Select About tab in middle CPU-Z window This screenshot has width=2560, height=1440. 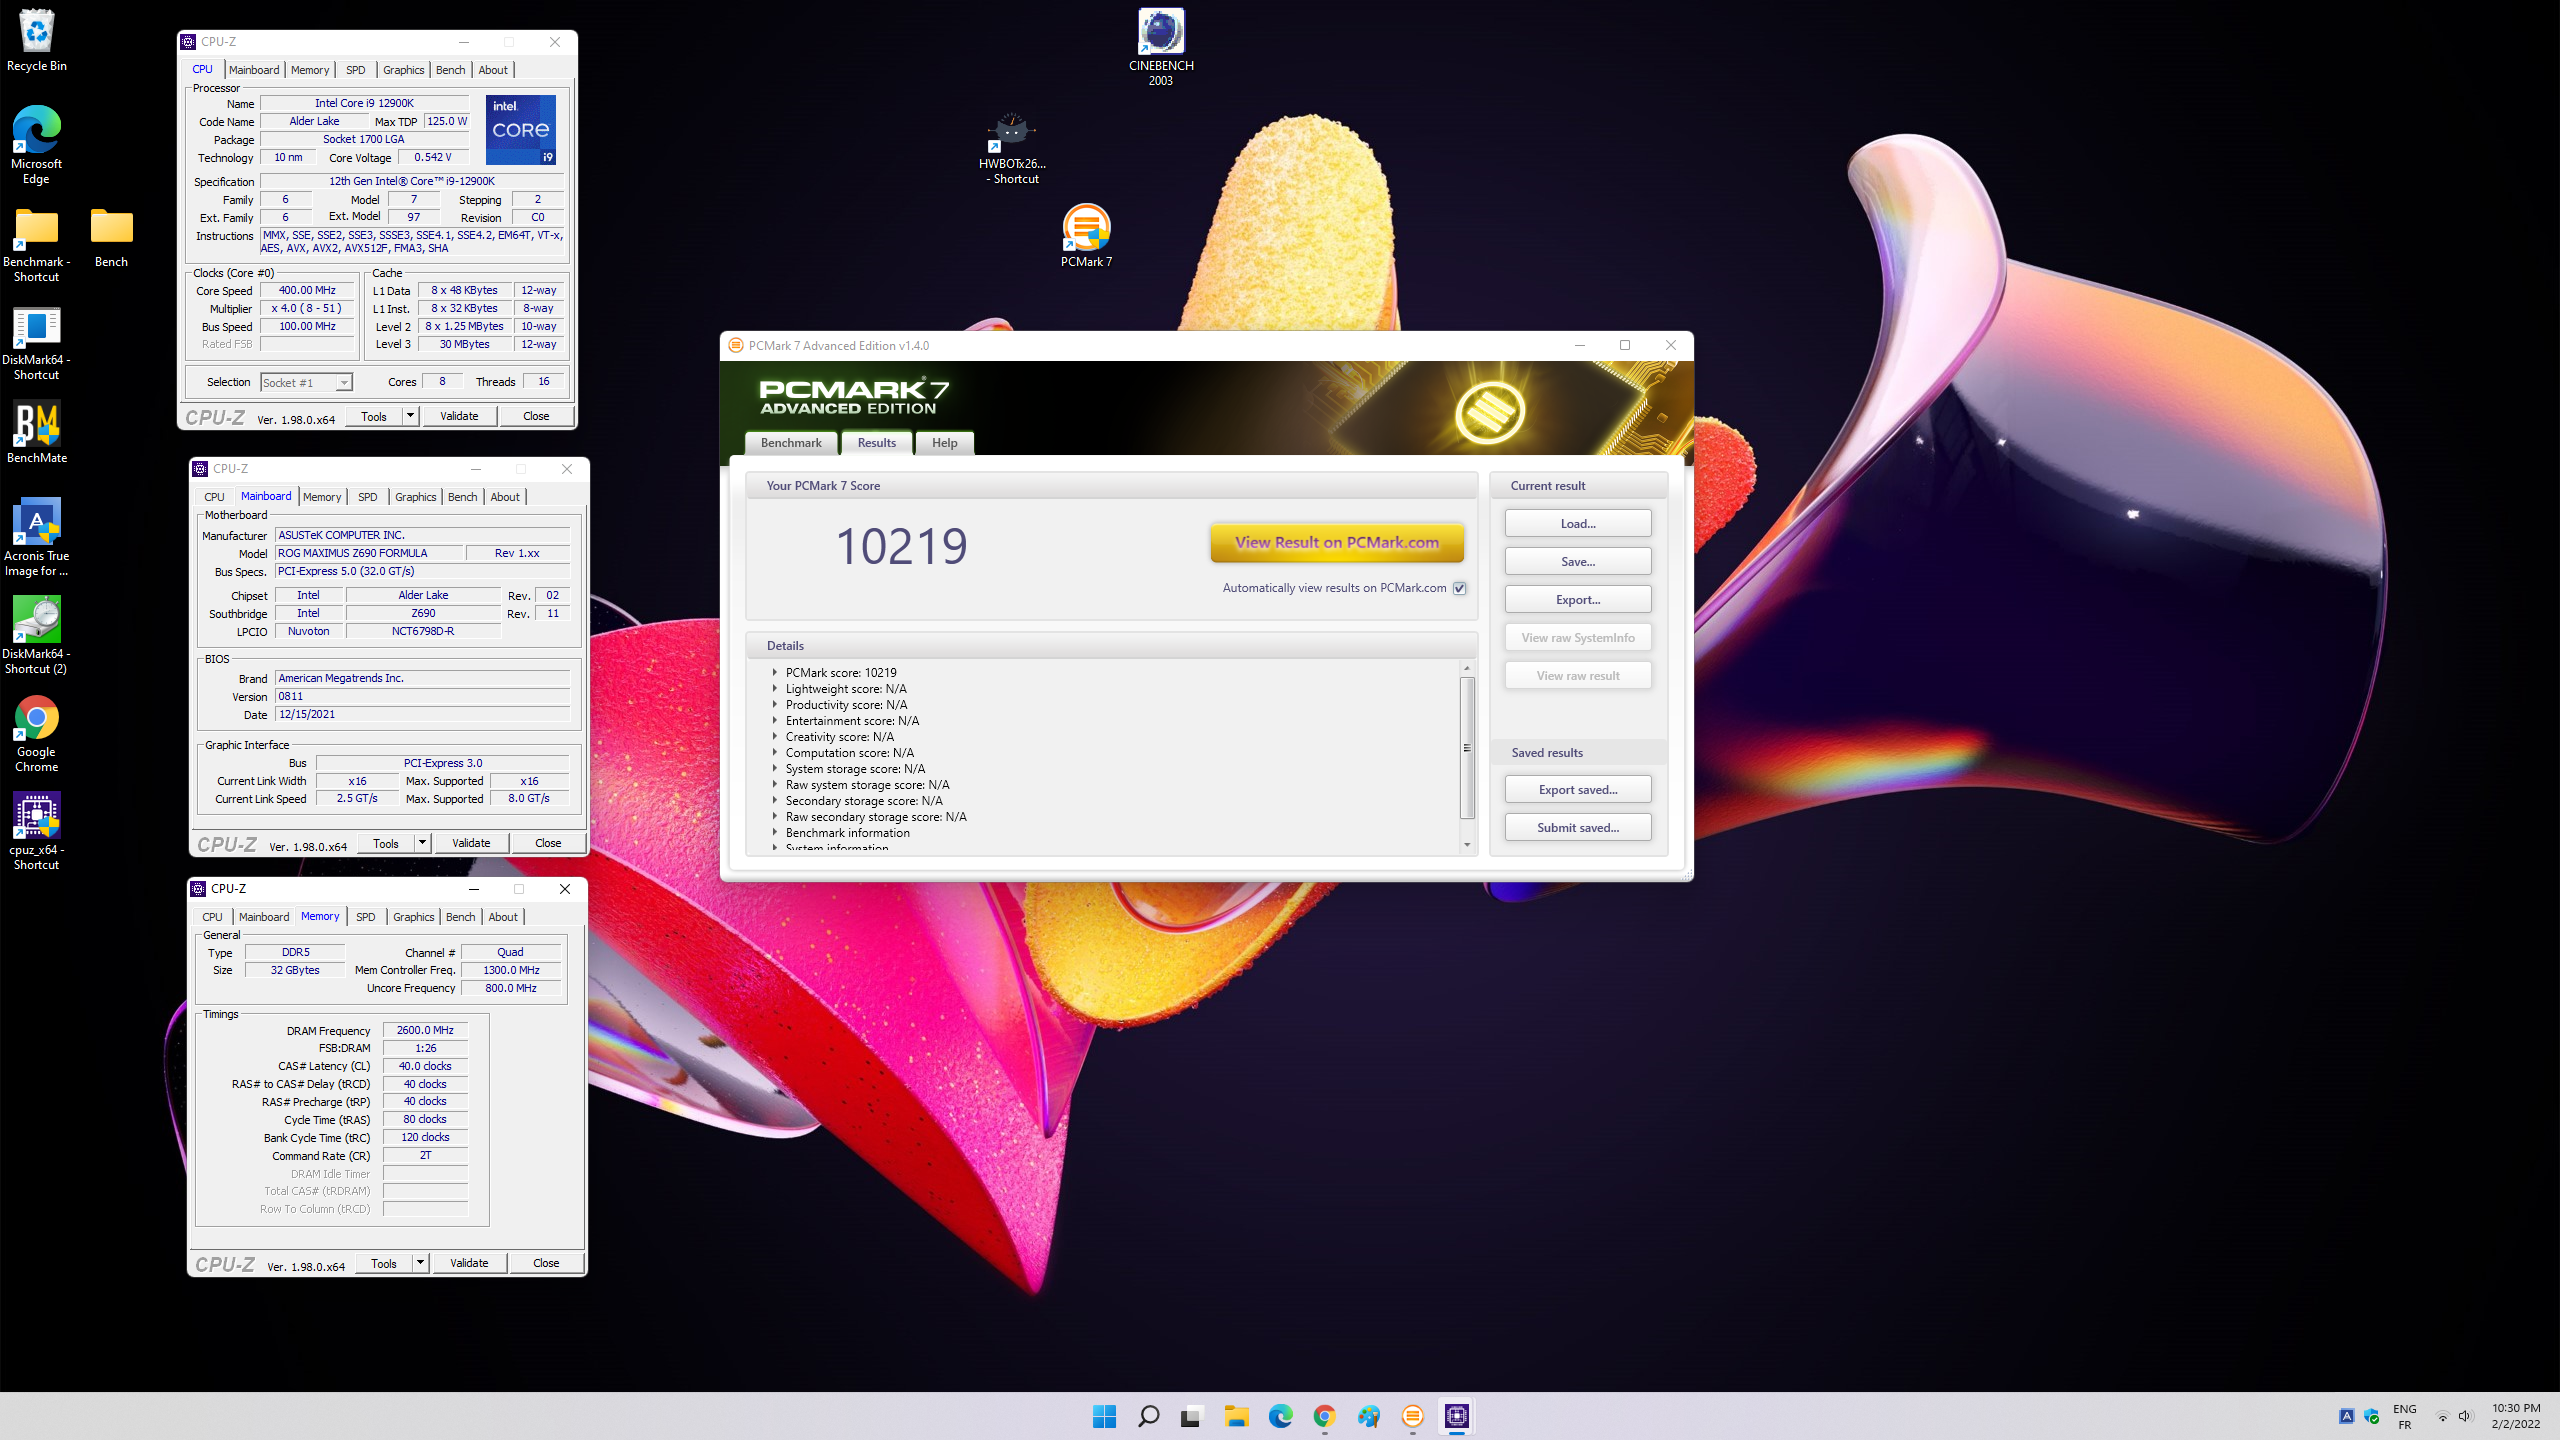click(505, 497)
